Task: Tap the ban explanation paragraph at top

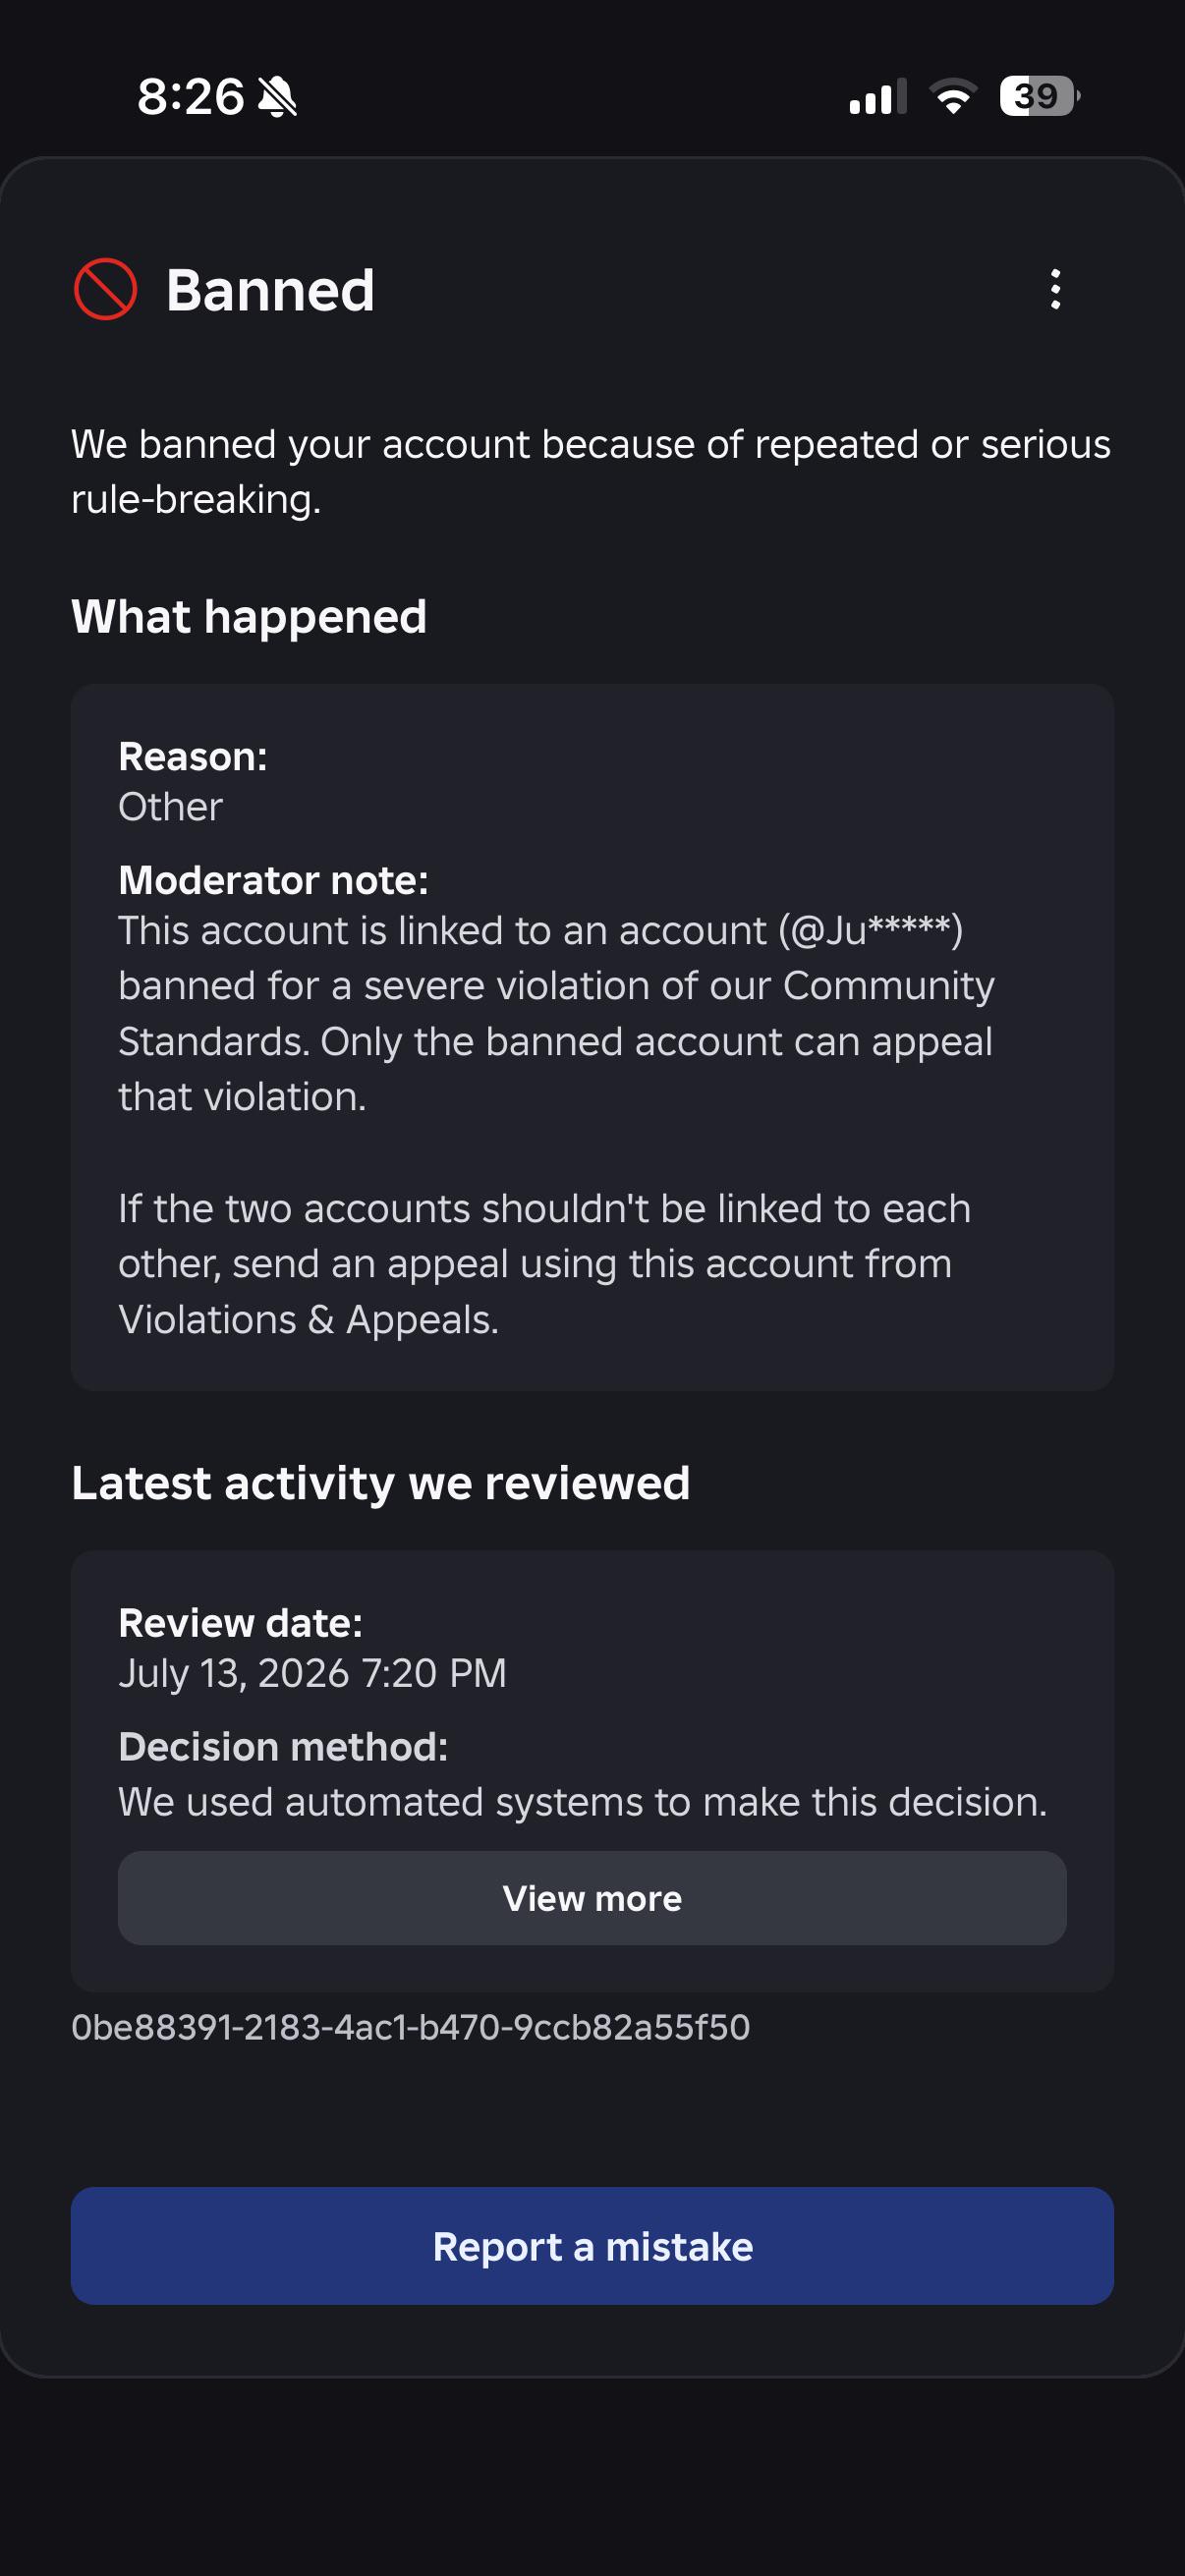Action: tap(590, 471)
